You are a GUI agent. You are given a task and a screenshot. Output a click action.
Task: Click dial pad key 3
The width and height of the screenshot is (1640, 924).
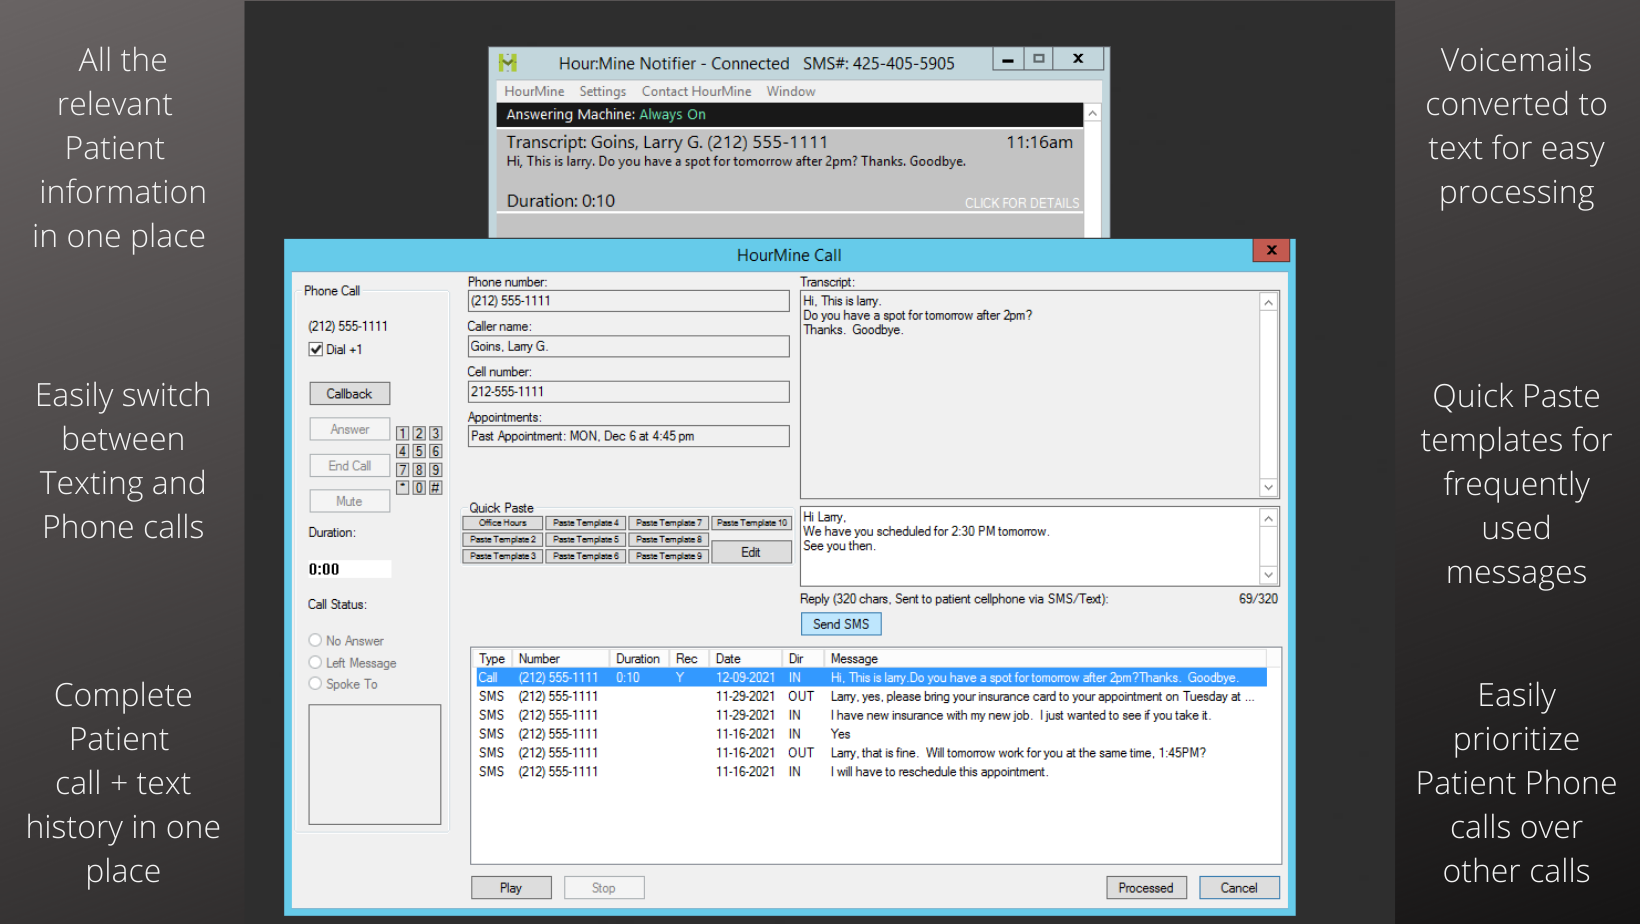436,433
